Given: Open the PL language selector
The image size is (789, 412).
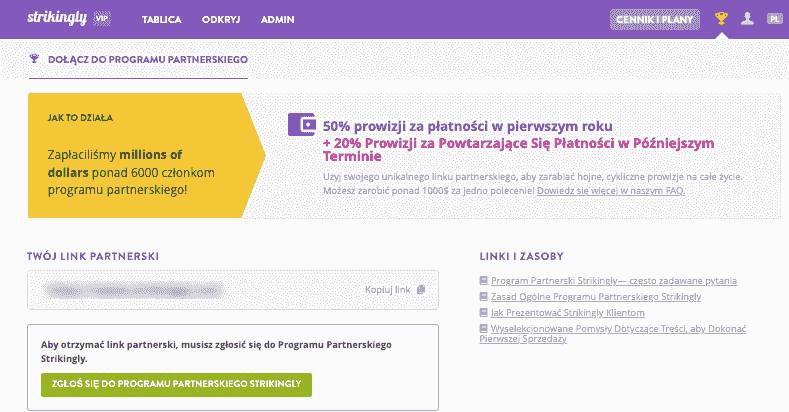Looking at the screenshot, I should pos(774,19).
